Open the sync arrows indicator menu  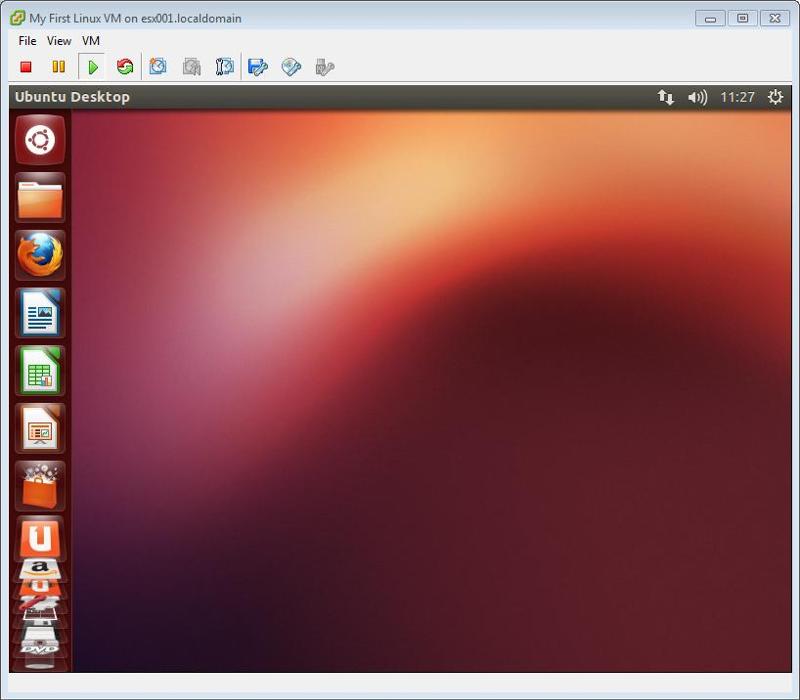[x=666, y=97]
